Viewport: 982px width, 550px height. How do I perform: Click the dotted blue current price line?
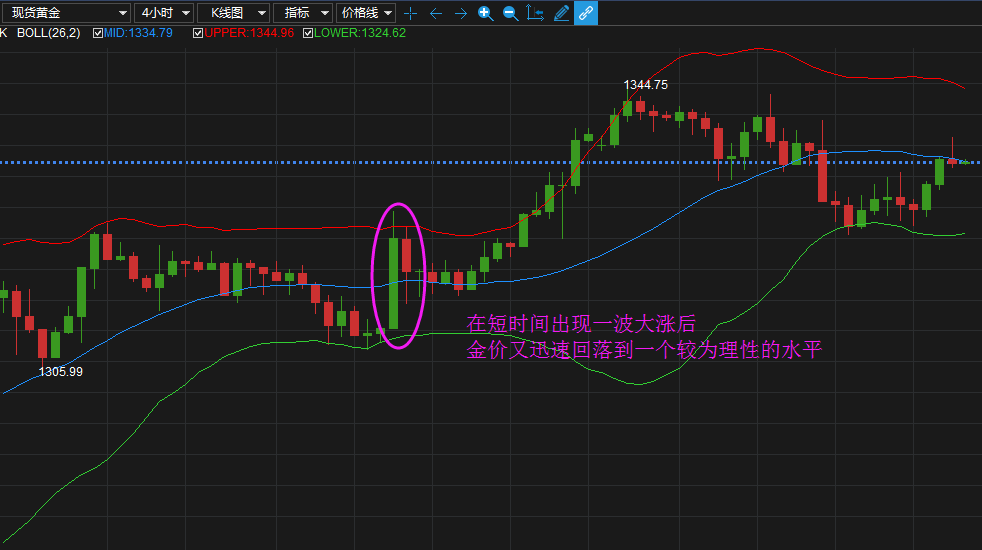491,162
